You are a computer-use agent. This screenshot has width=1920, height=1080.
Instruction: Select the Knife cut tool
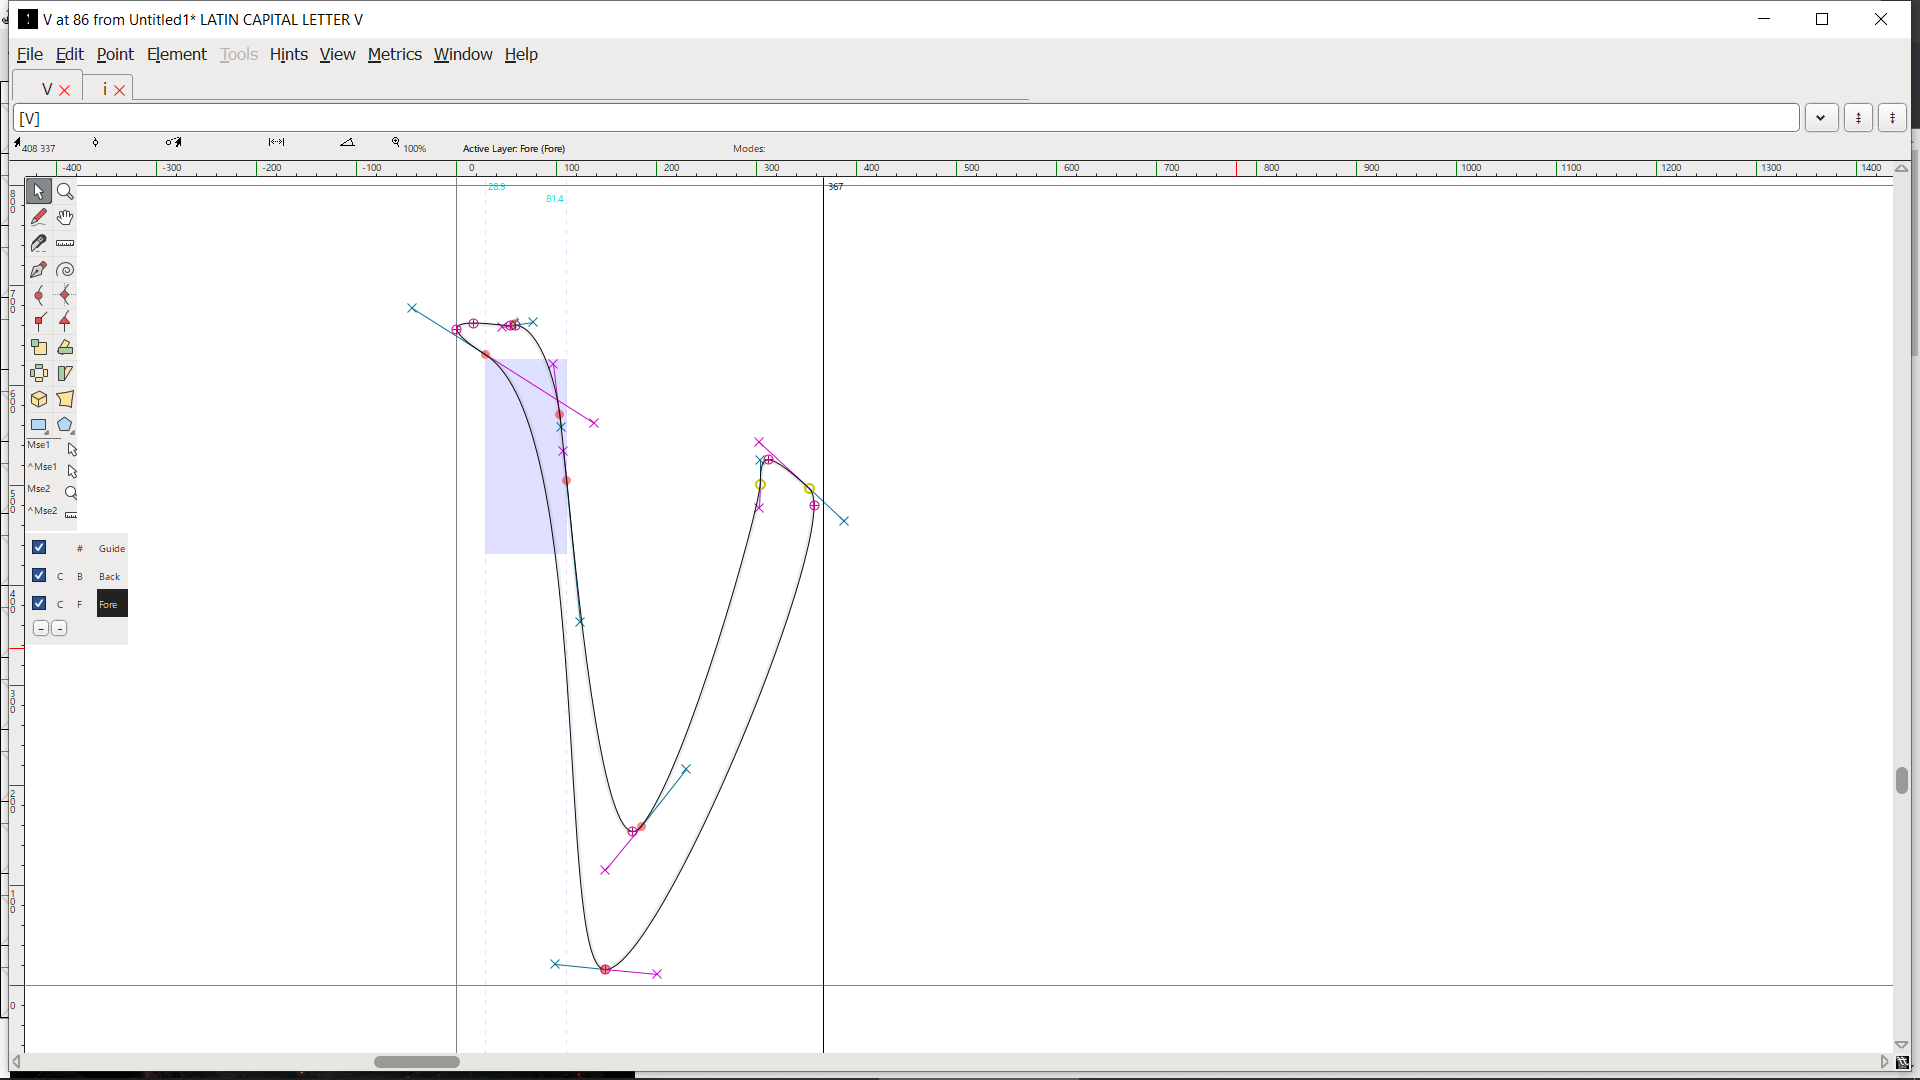[39, 243]
